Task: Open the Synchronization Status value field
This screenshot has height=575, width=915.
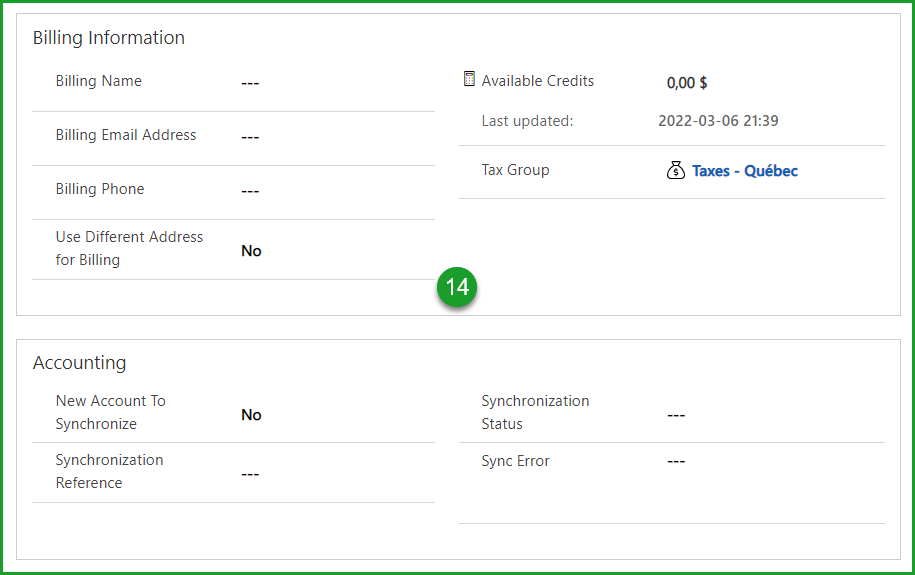Action: 676,415
